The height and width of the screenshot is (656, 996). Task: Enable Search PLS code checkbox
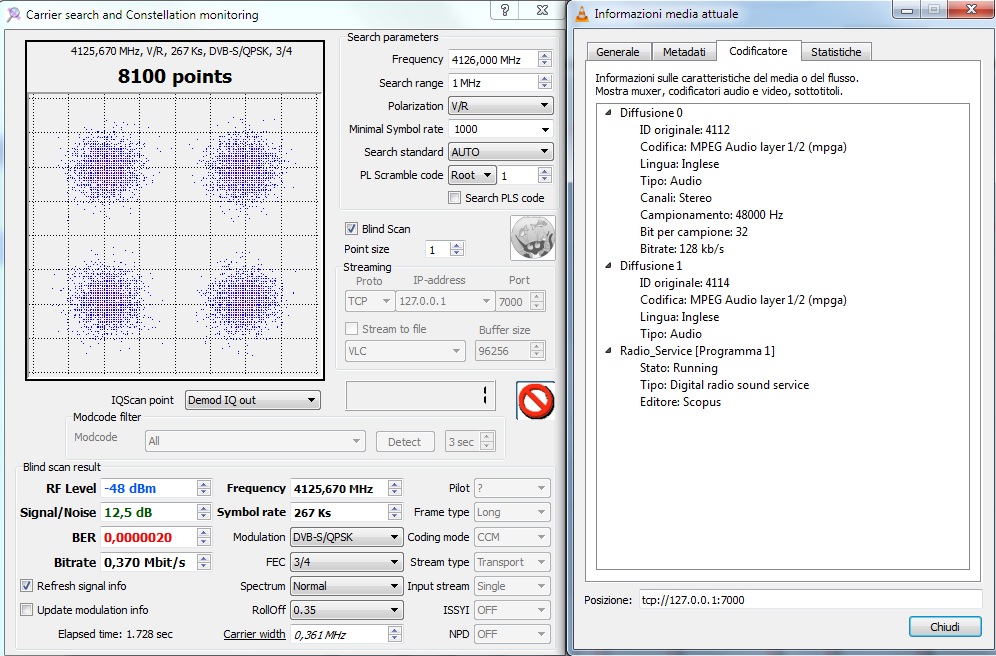[454, 197]
